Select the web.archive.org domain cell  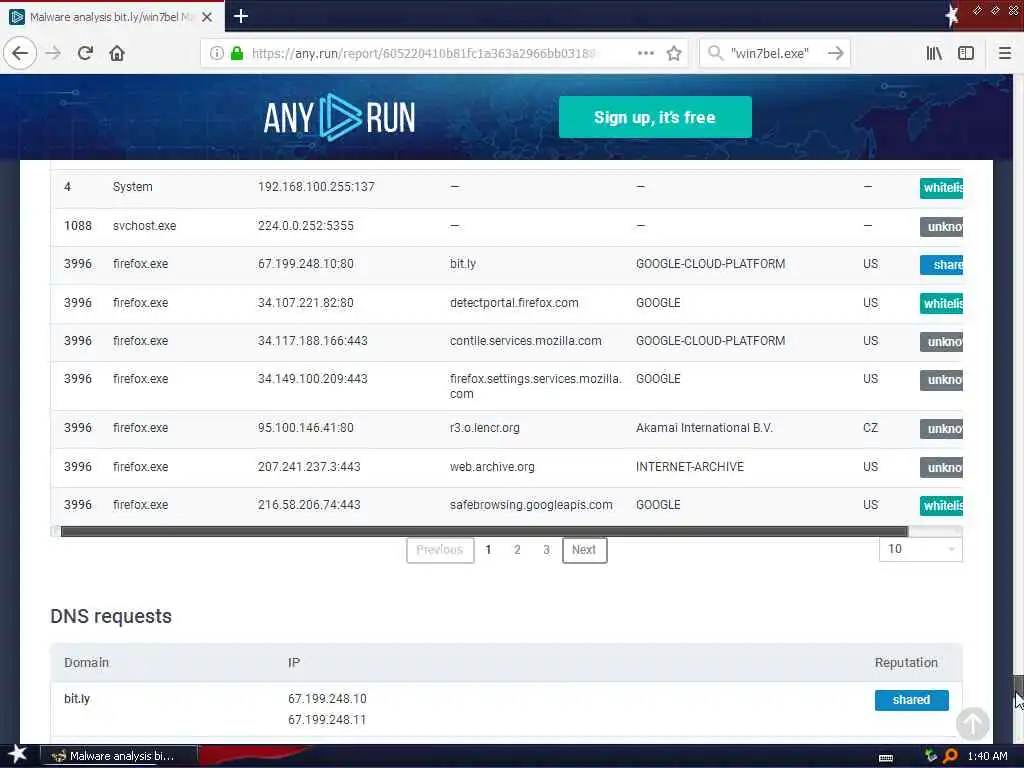(492, 467)
